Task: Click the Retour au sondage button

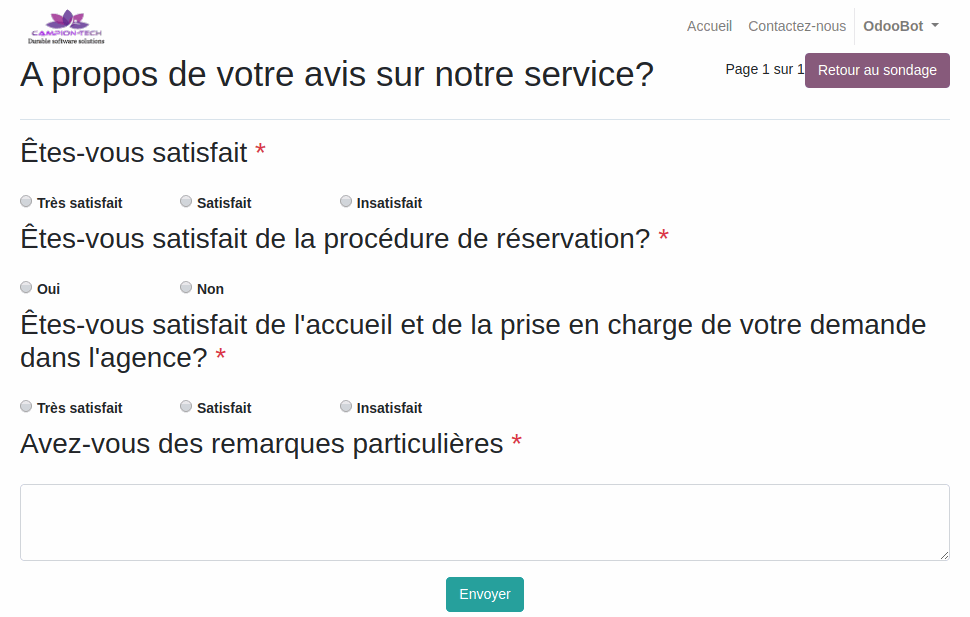Action: pyautogui.click(x=877, y=71)
